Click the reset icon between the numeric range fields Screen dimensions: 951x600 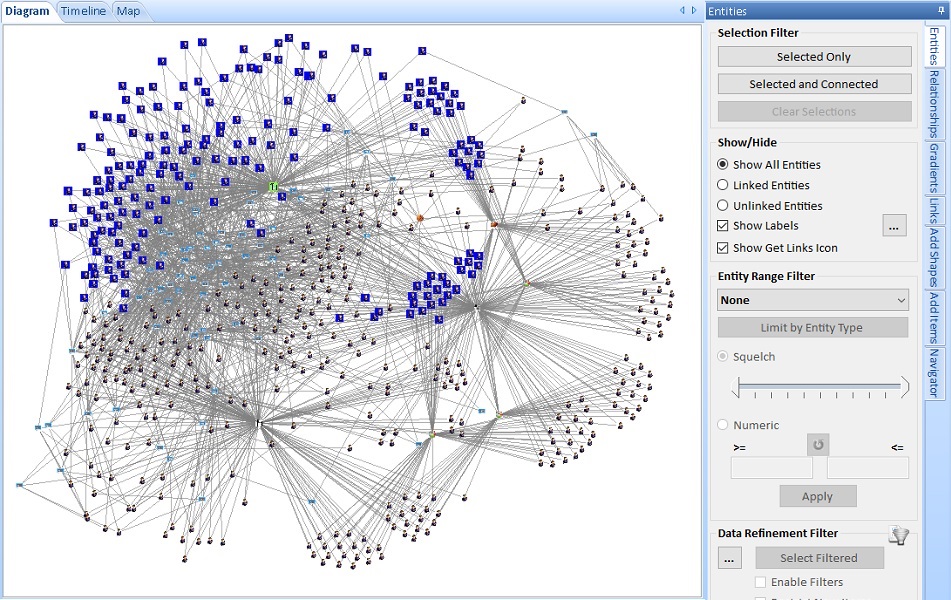click(x=818, y=445)
